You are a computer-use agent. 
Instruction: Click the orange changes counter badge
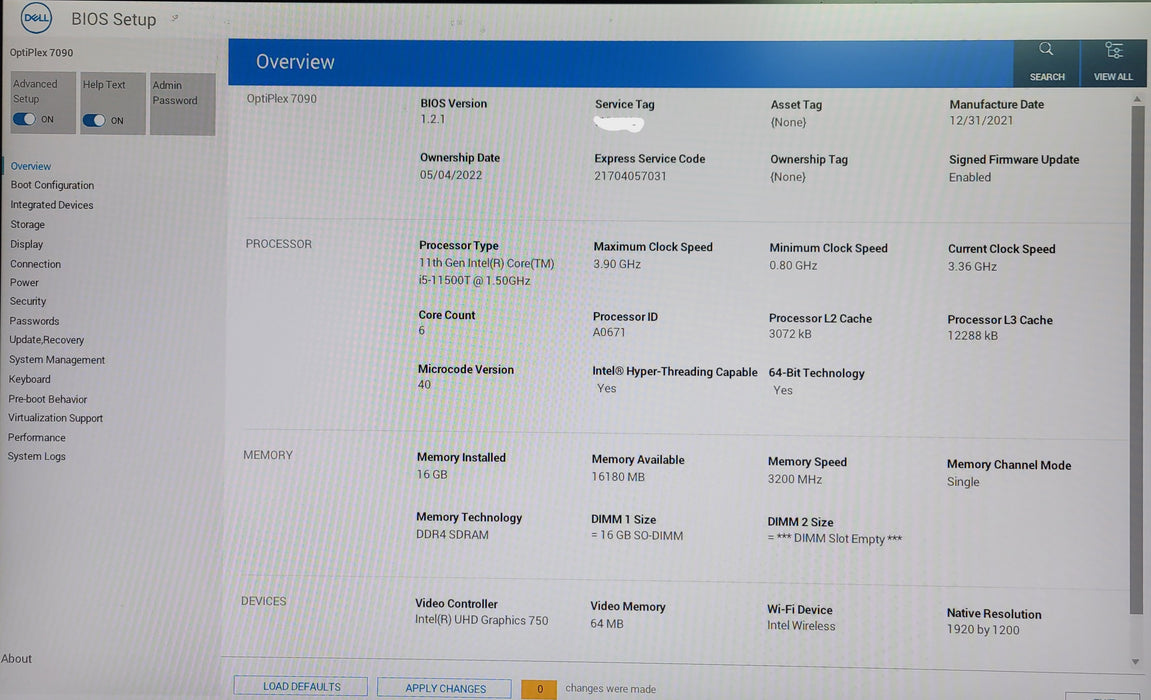tap(539, 689)
